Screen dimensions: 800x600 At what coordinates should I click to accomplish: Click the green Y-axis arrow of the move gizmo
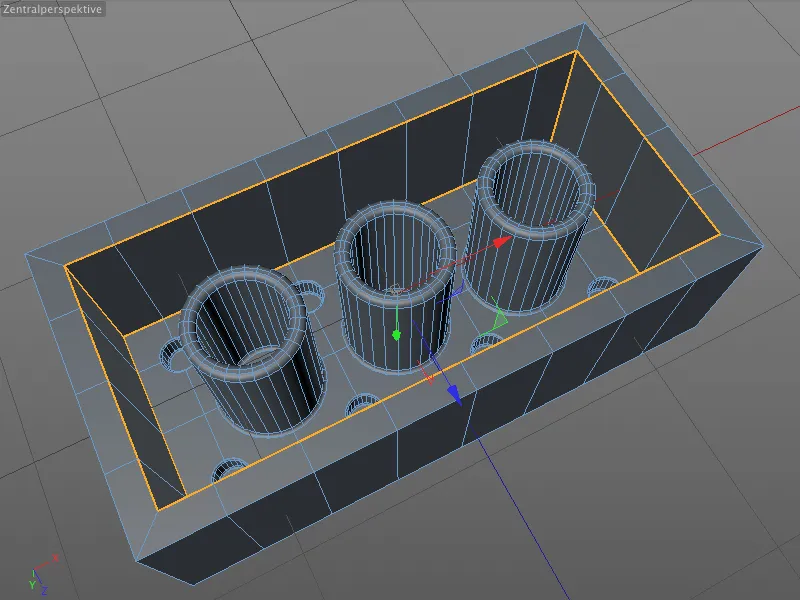pyautogui.click(x=397, y=334)
